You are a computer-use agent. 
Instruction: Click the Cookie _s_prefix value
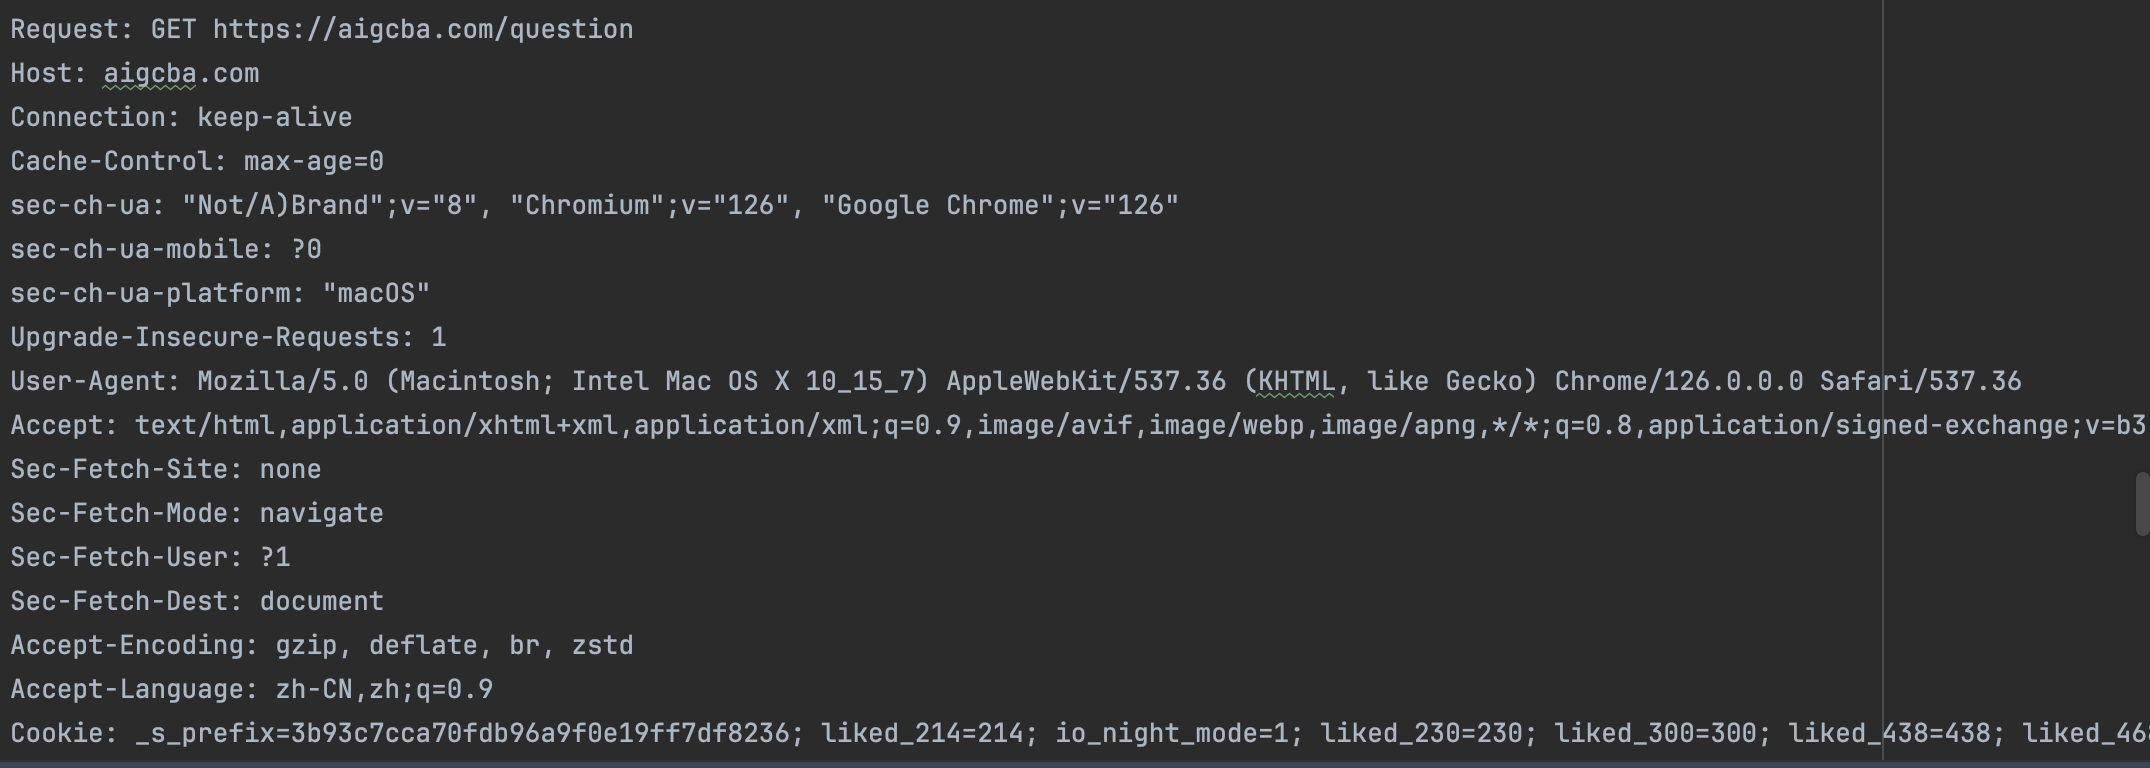[462, 734]
